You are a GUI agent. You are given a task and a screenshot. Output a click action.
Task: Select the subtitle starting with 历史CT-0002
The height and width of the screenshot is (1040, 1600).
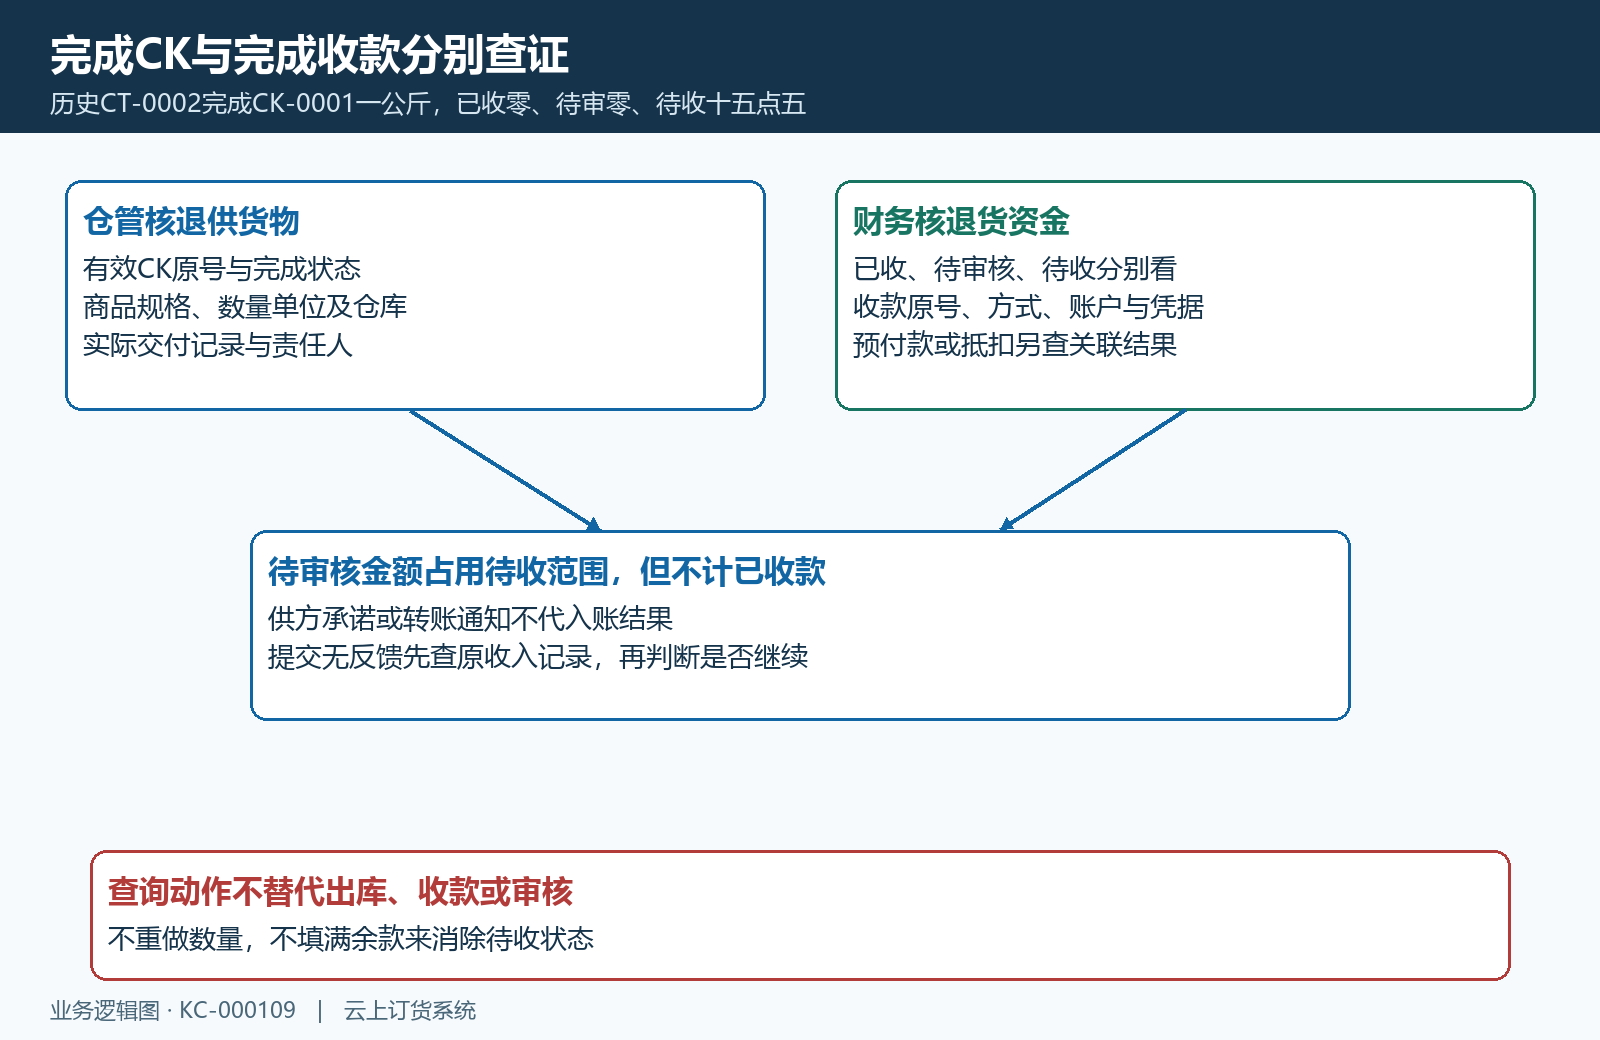point(428,104)
